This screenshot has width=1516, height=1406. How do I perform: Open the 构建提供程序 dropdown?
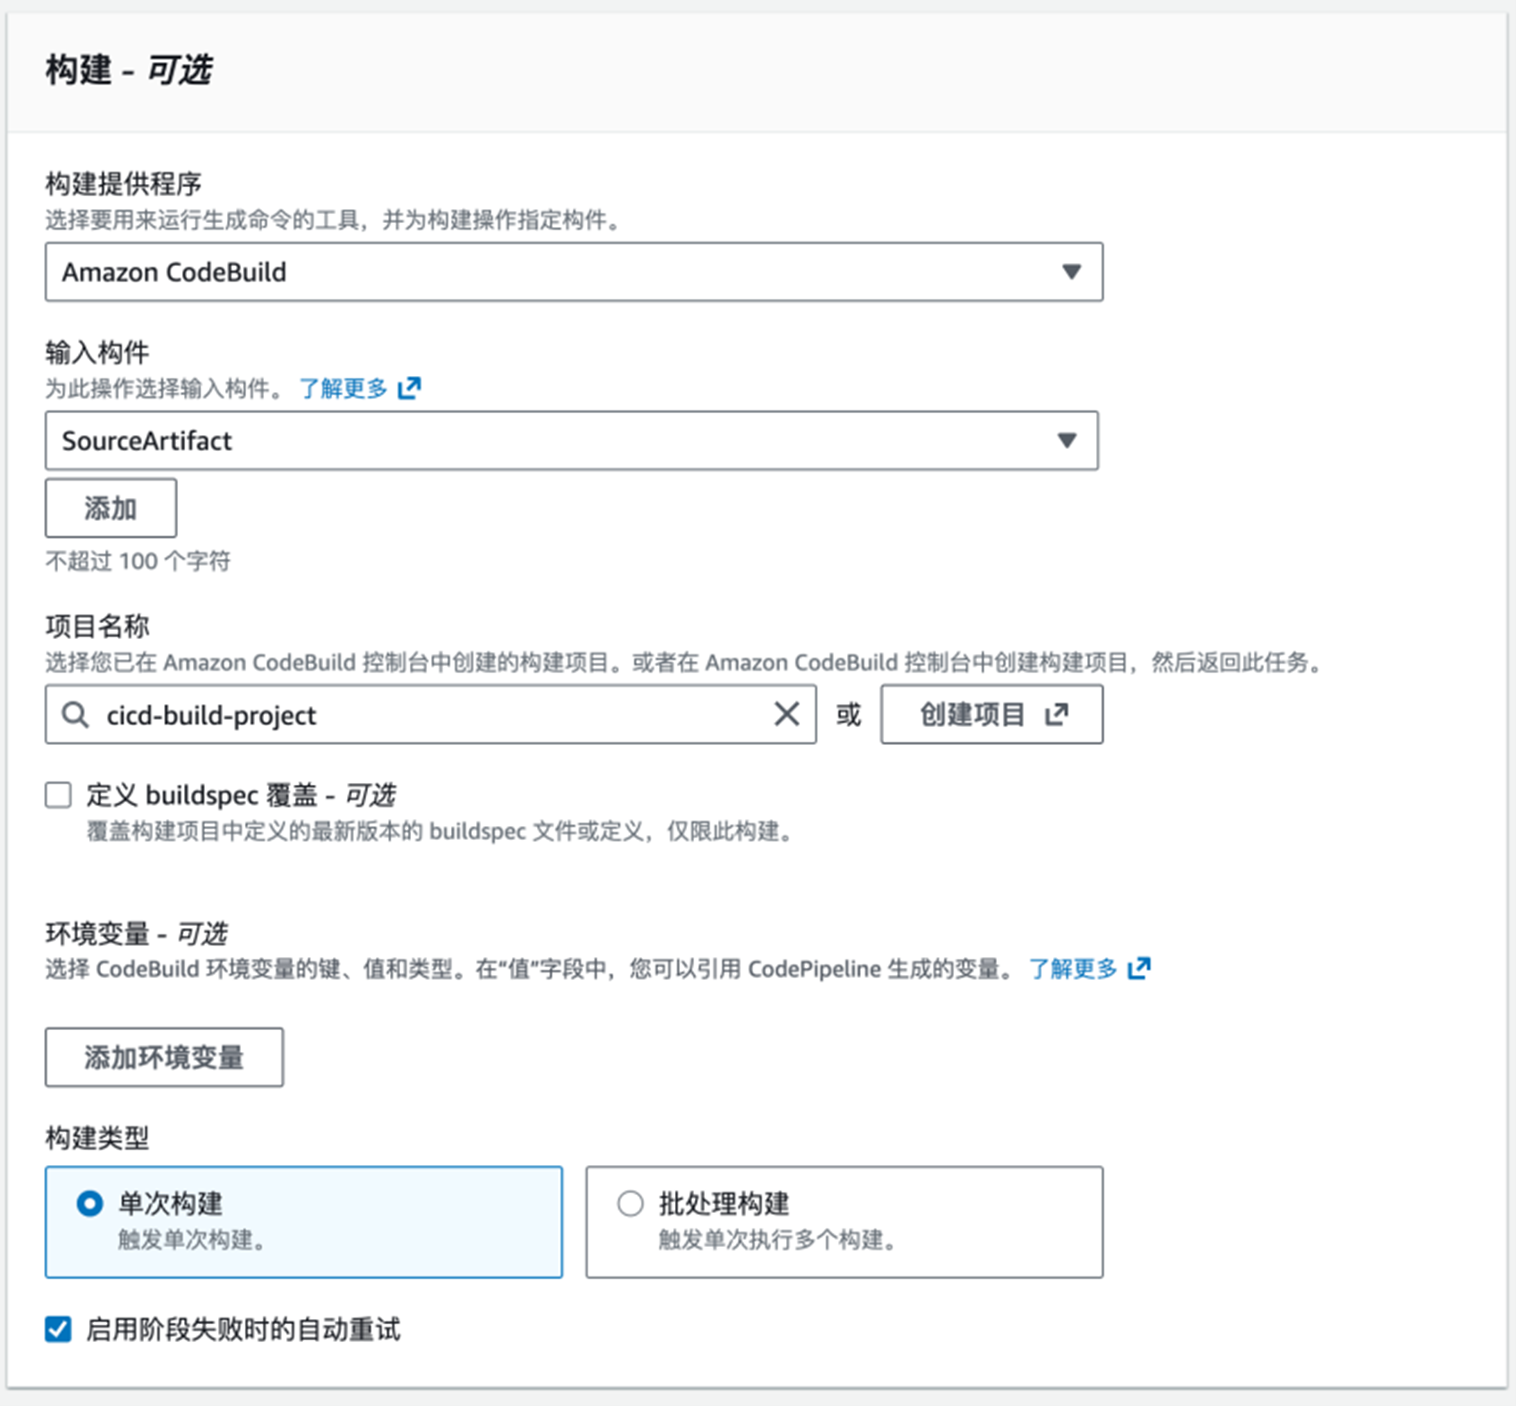pyautogui.click(x=573, y=272)
